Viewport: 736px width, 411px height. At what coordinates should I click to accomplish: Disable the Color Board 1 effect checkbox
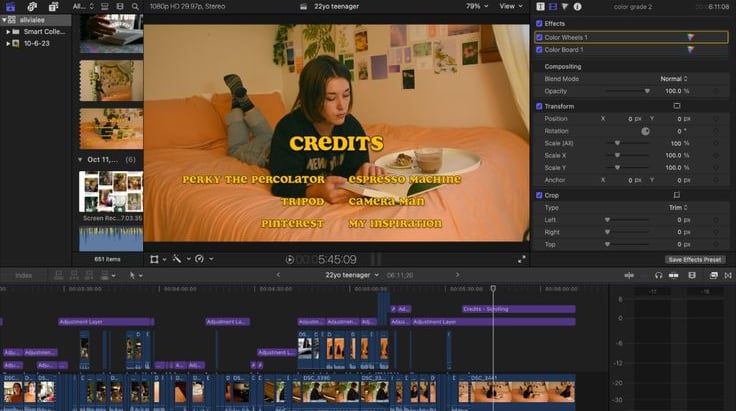[539, 49]
